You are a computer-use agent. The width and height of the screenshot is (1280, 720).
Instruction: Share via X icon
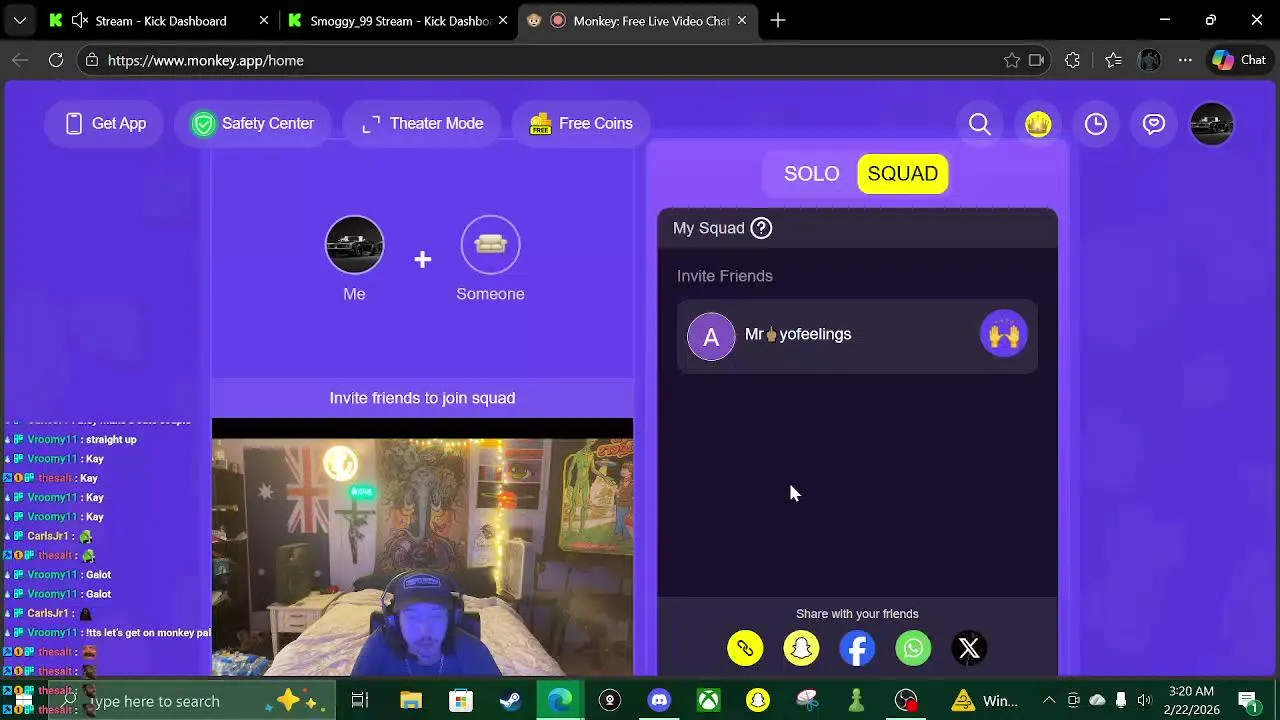click(x=969, y=649)
